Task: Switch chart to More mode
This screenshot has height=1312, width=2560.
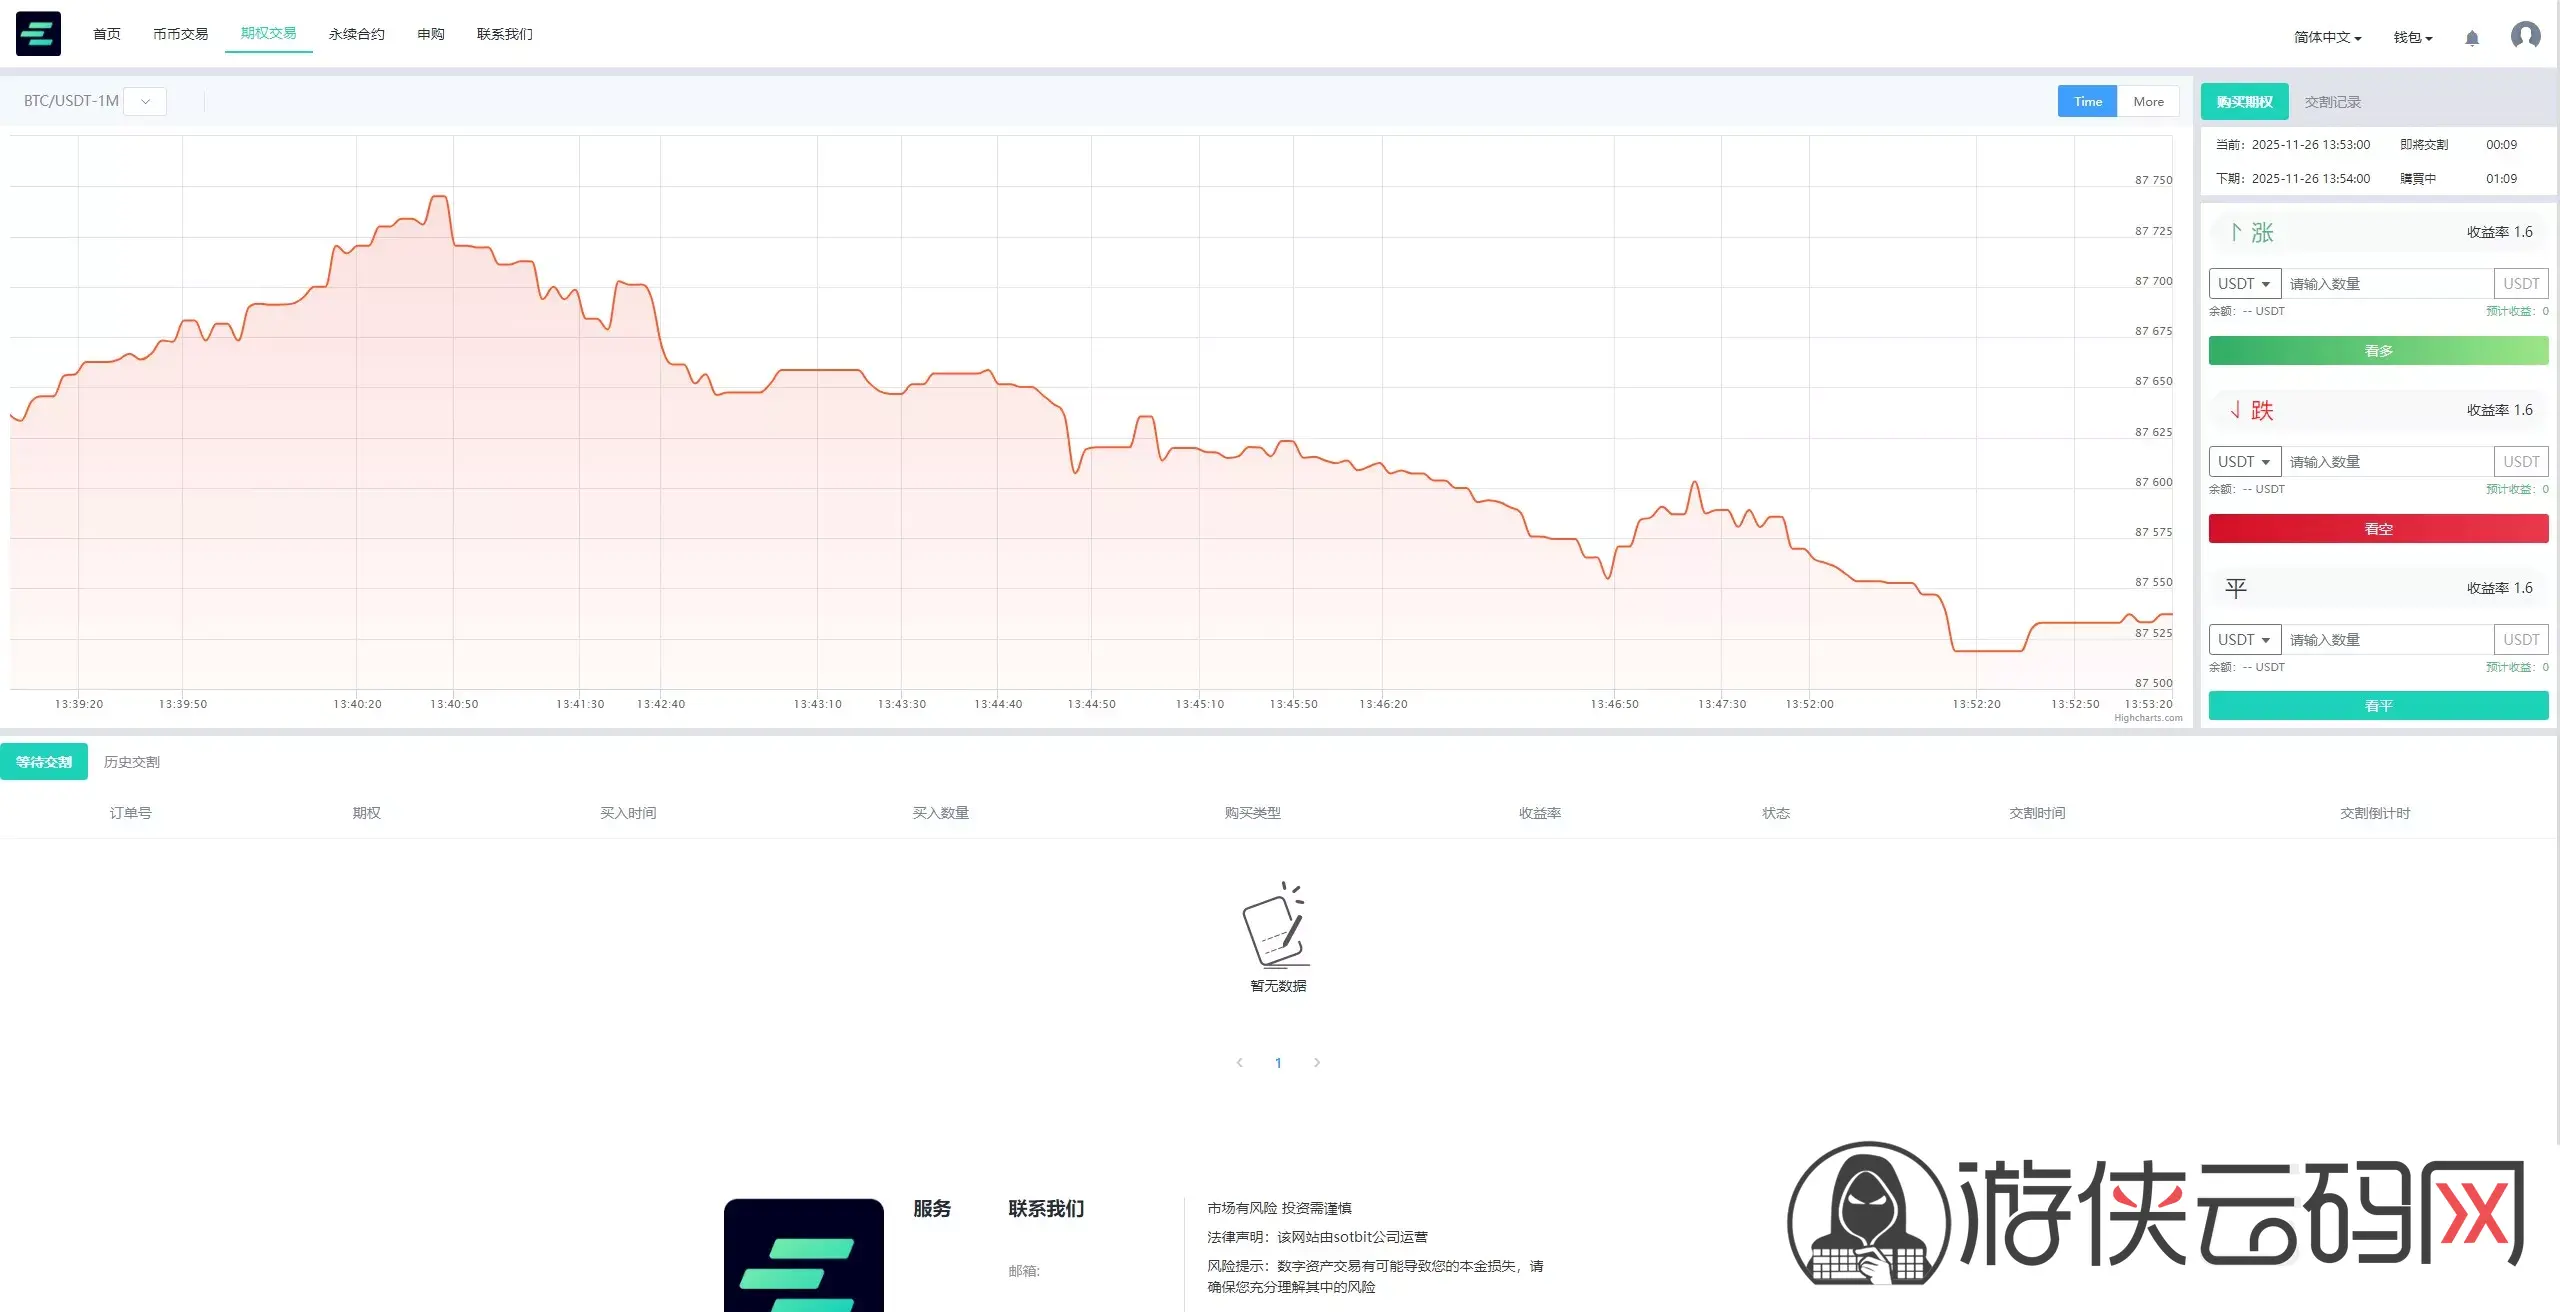Action: click(x=2148, y=101)
